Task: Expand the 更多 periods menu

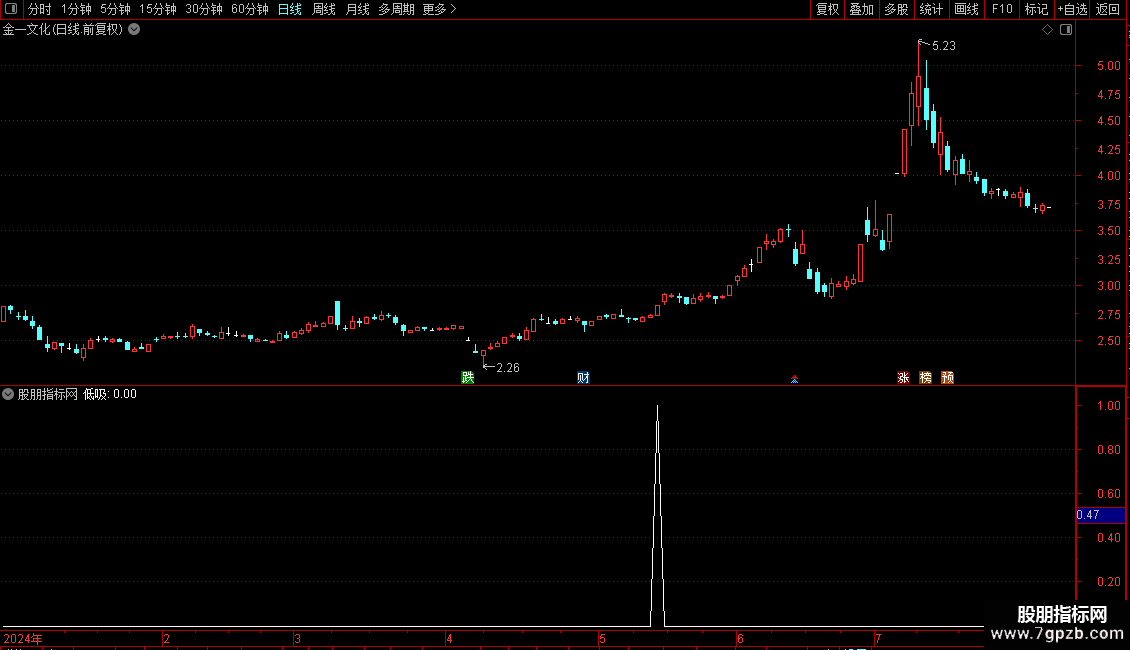Action: [440, 9]
